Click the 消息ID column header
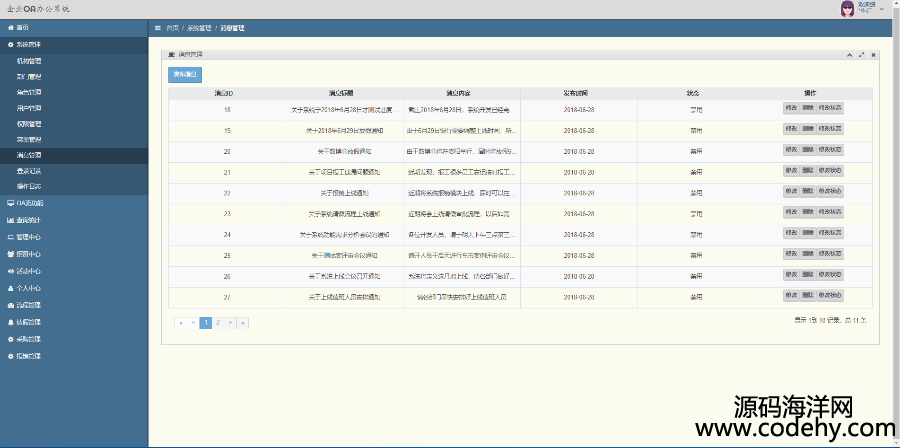Image resolution: width=900 pixels, height=448 pixels. pos(227,93)
